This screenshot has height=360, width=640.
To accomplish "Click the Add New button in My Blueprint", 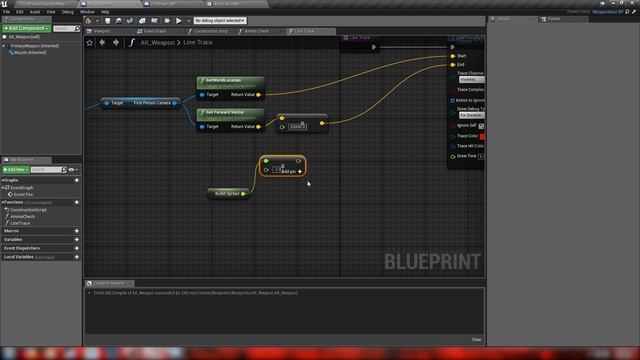I will (16, 169).
